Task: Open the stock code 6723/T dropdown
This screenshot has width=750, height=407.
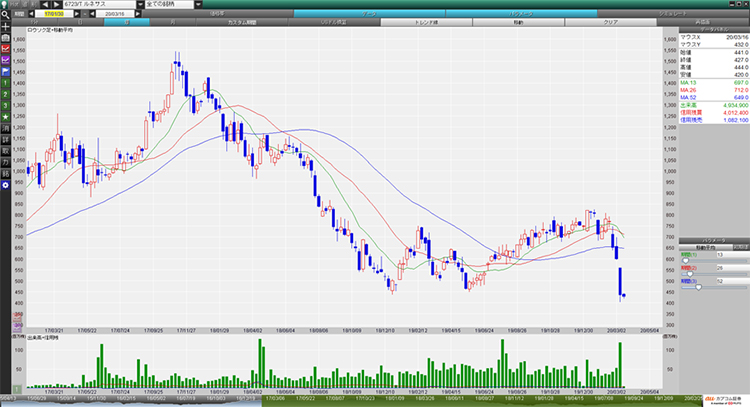Action: pyautogui.click(x=137, y=5)
